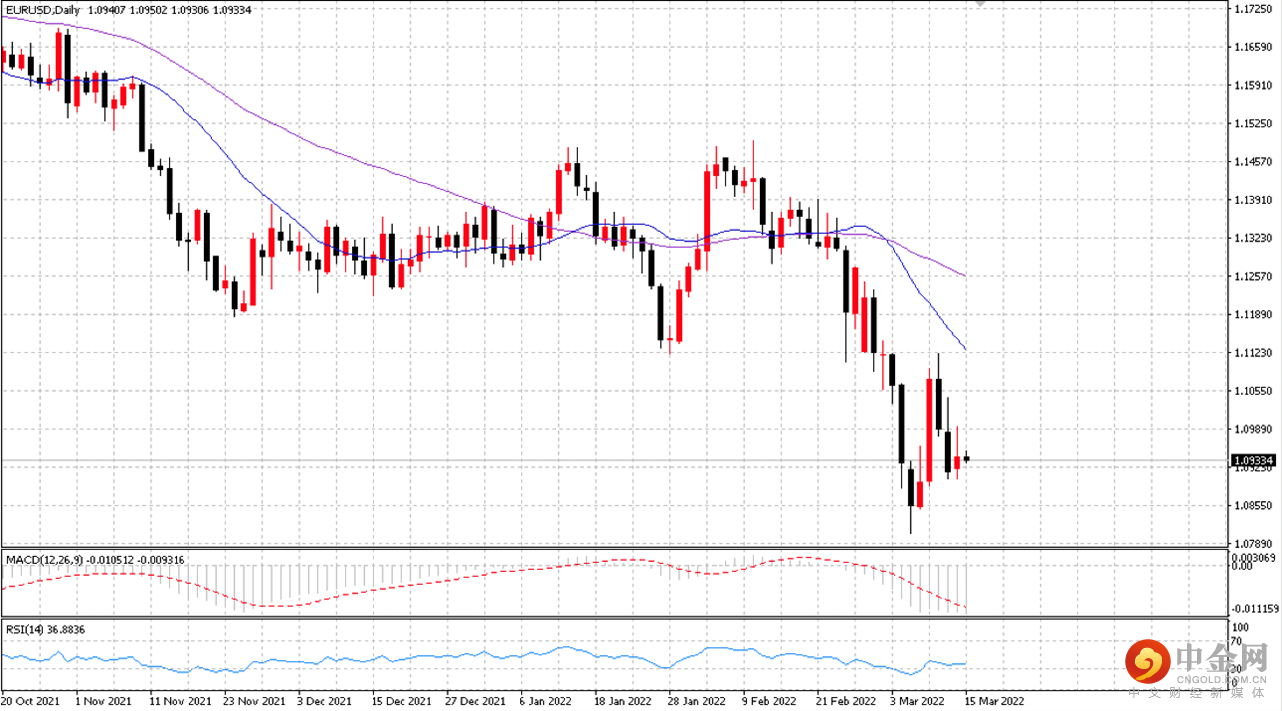Click the 9 Feb 2022 date label
The image size is (1282, 711).
(768, 702)
